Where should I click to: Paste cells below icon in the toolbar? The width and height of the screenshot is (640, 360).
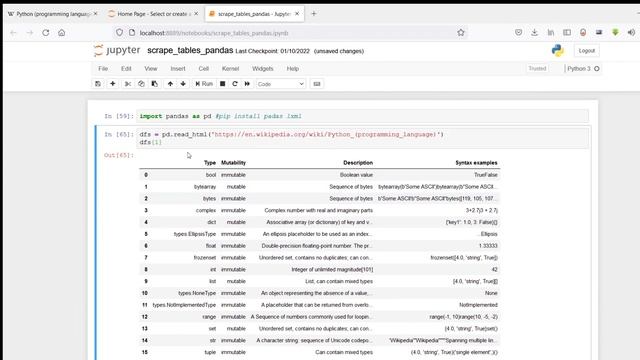155,84
